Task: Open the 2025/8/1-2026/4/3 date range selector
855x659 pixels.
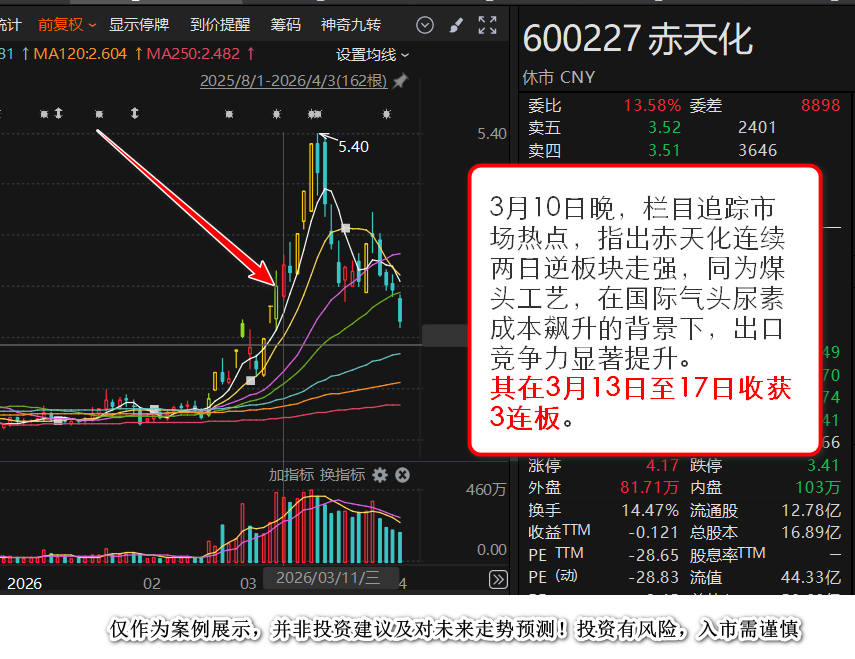Action: (294, 81)
